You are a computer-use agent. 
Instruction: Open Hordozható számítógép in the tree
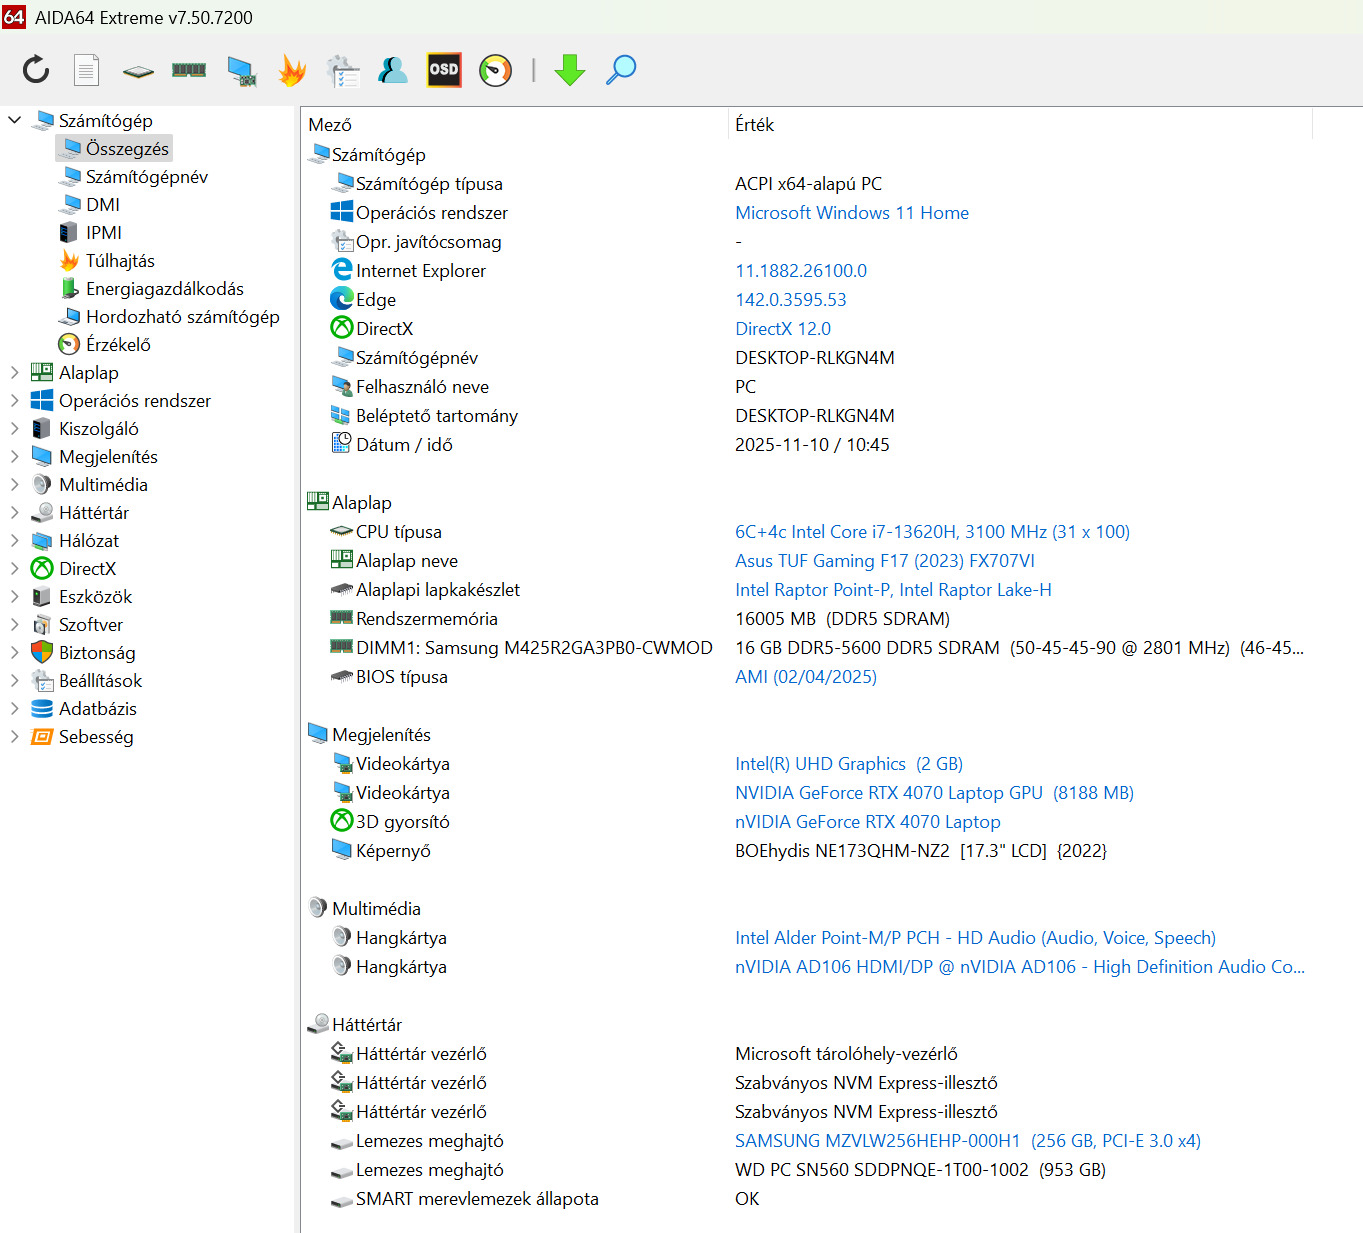170,316
